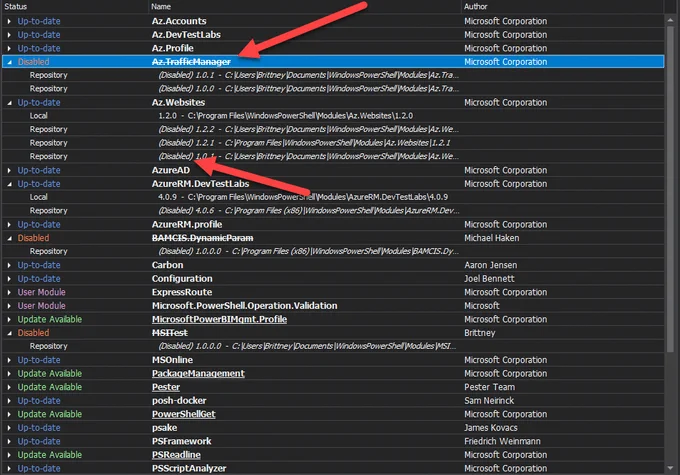Image resolution: width=680 pixels, height=475 pixels.
Task: Select MSITest repository 1.0.0.0 entry
Action: pos(307,346)
